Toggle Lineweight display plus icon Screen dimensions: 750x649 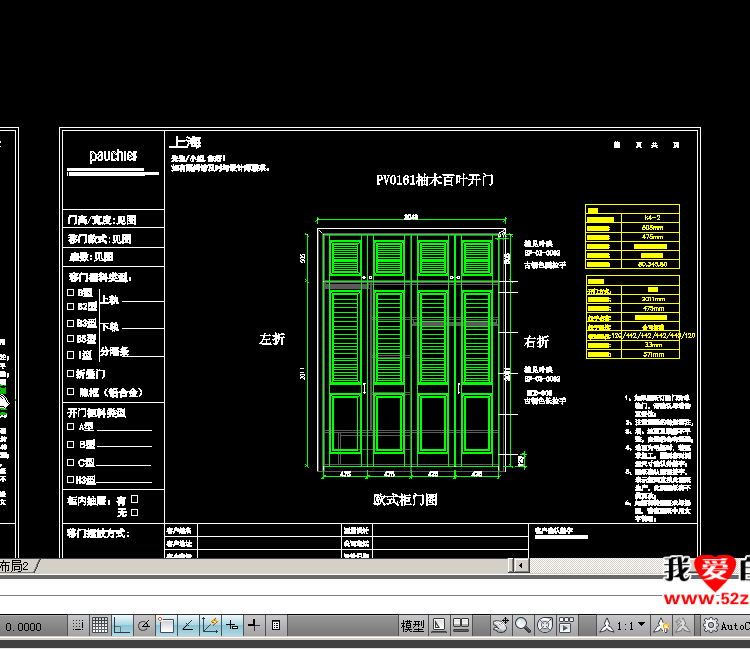click(x=254, y=625)
